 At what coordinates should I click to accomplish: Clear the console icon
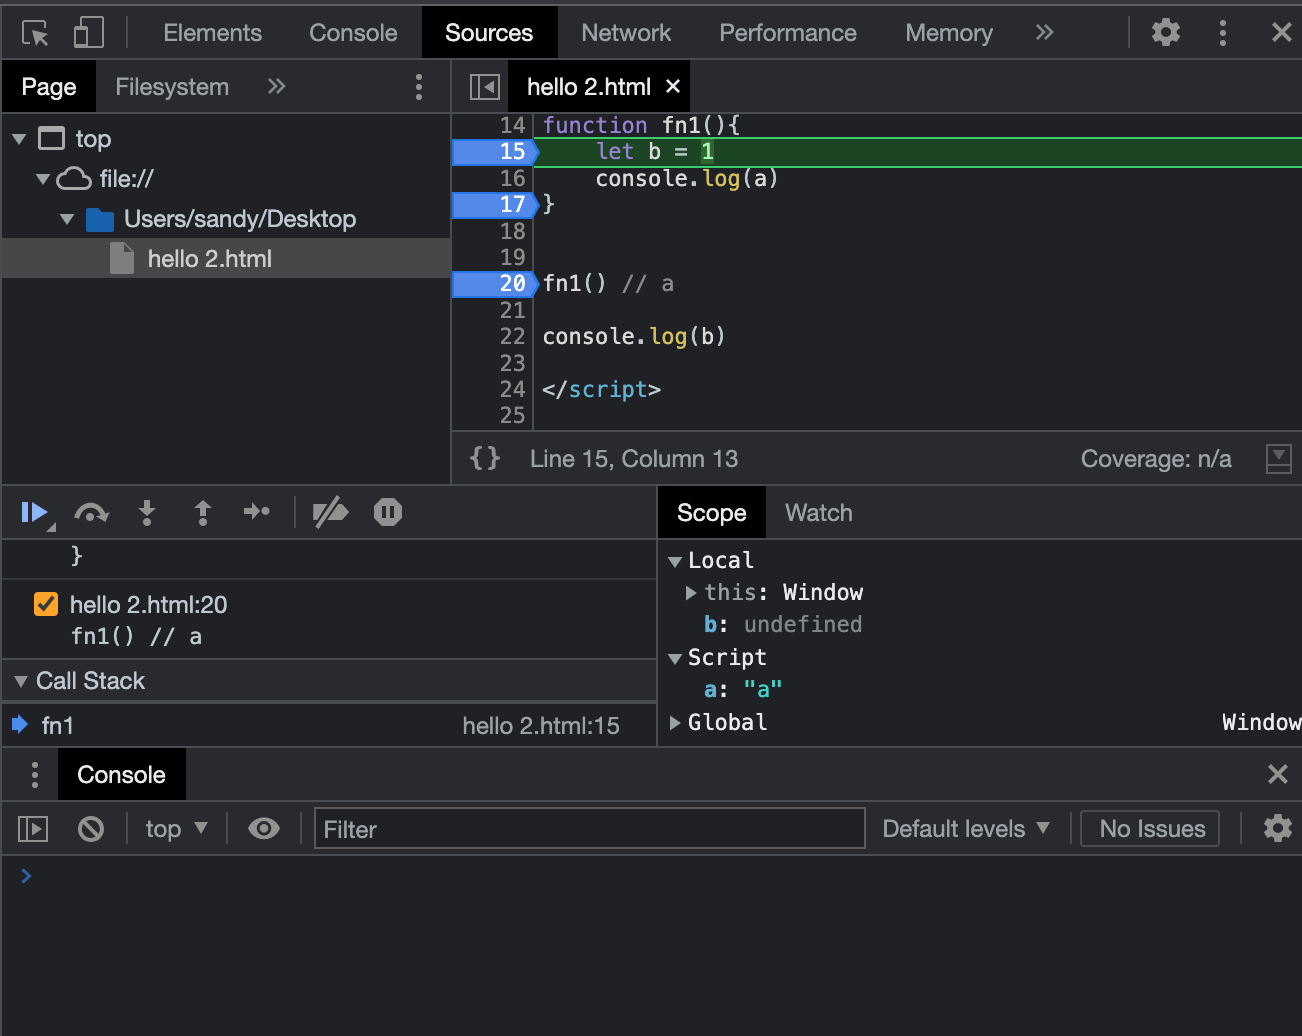click(91, 829)
